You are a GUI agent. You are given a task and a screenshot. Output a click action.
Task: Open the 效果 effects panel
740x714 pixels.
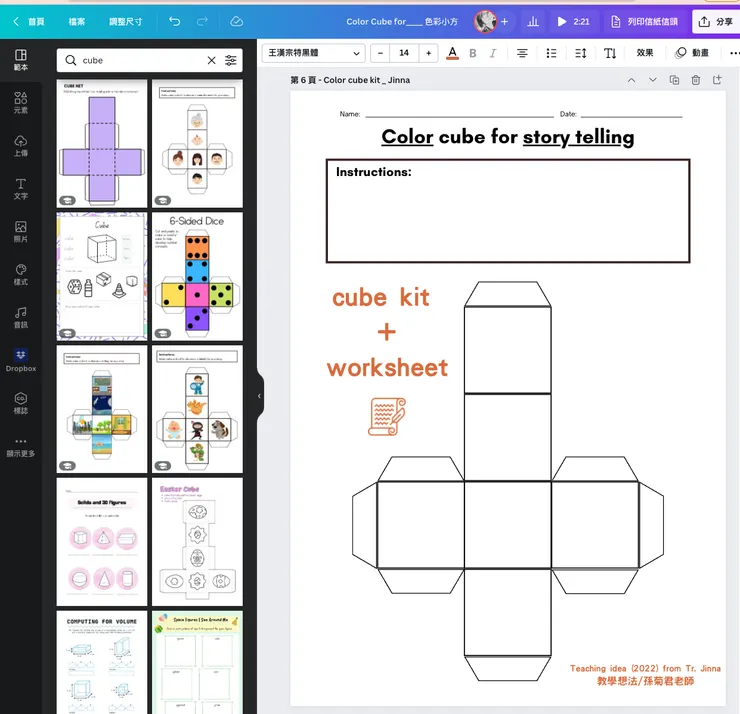[645, 53]
